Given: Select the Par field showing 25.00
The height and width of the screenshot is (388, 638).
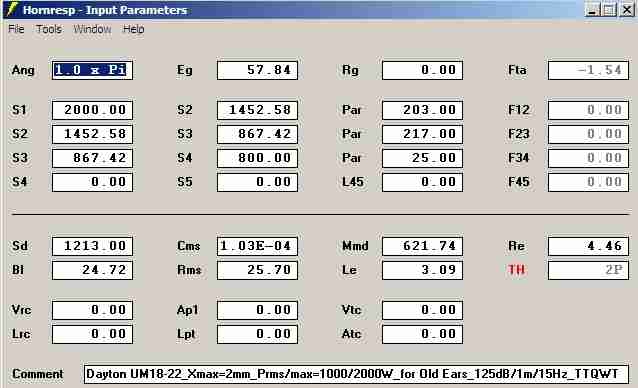Looking at the screenshot, I should point(422,158).
